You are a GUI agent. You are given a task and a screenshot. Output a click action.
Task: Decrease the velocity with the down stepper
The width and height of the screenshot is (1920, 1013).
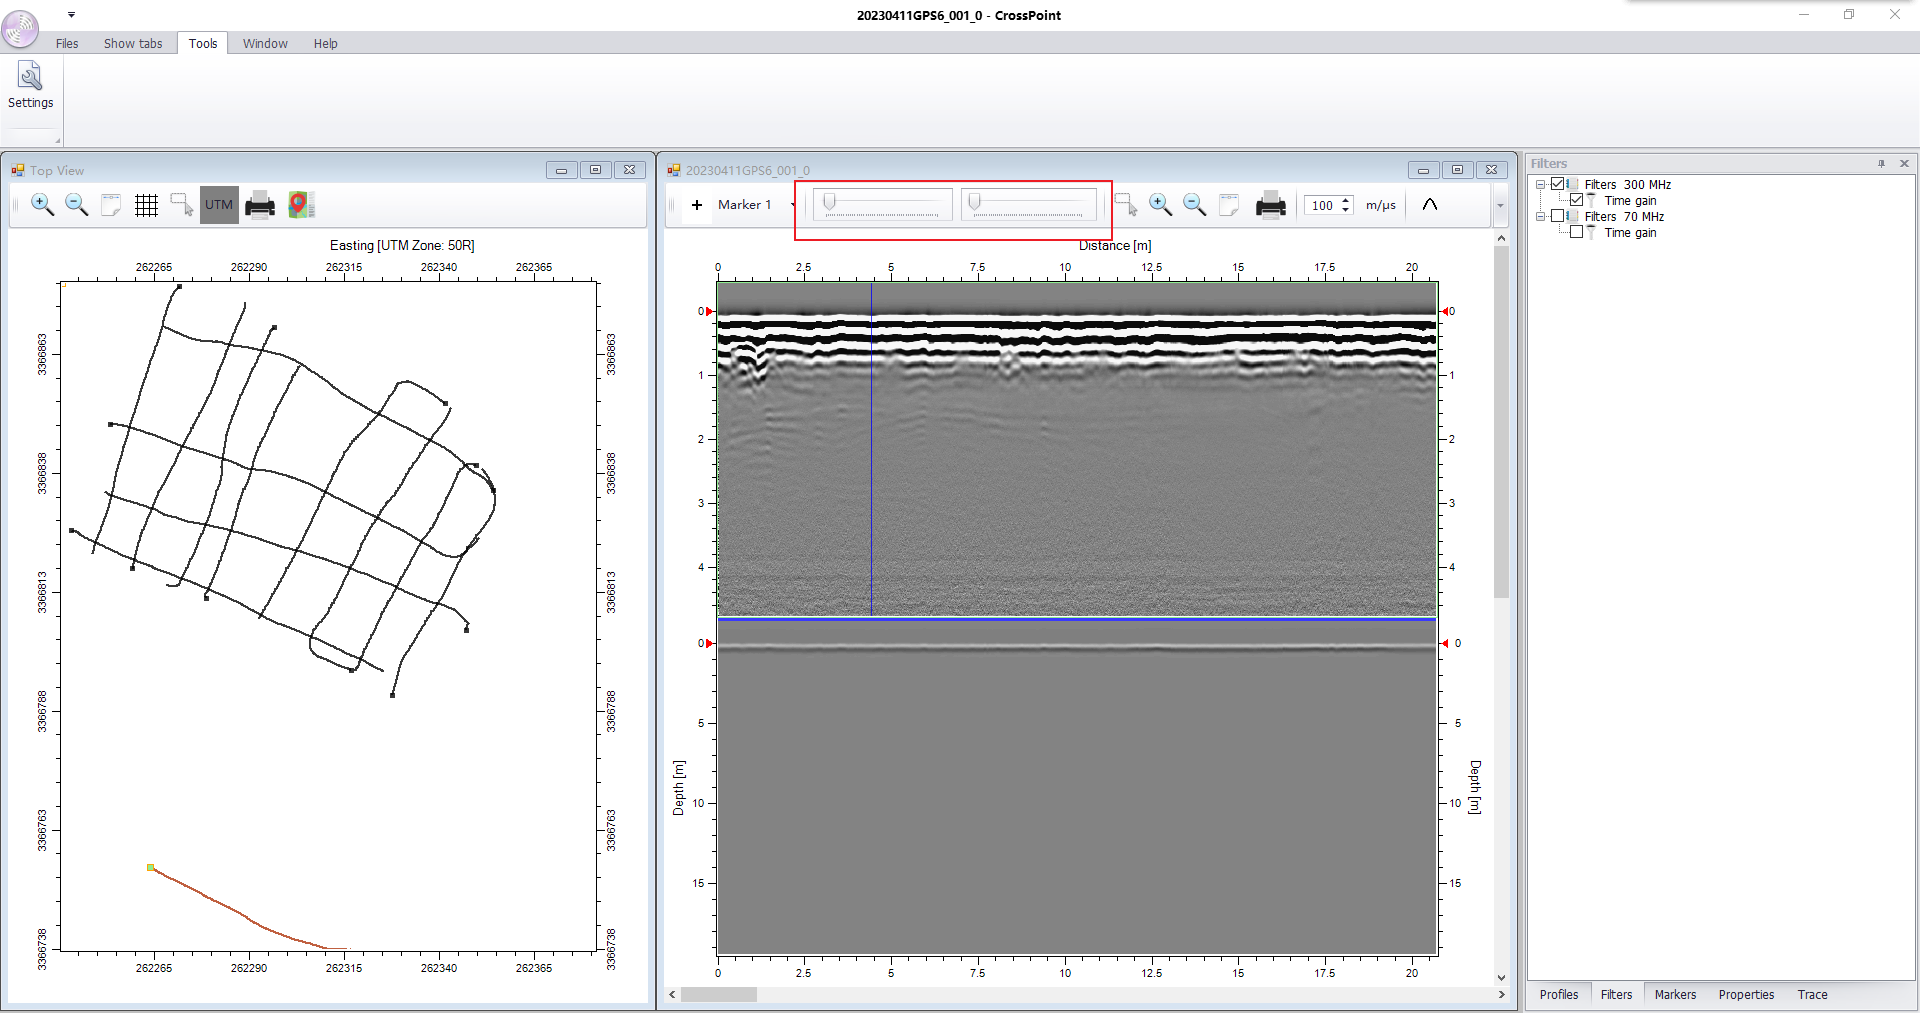tap(1346, 210)
